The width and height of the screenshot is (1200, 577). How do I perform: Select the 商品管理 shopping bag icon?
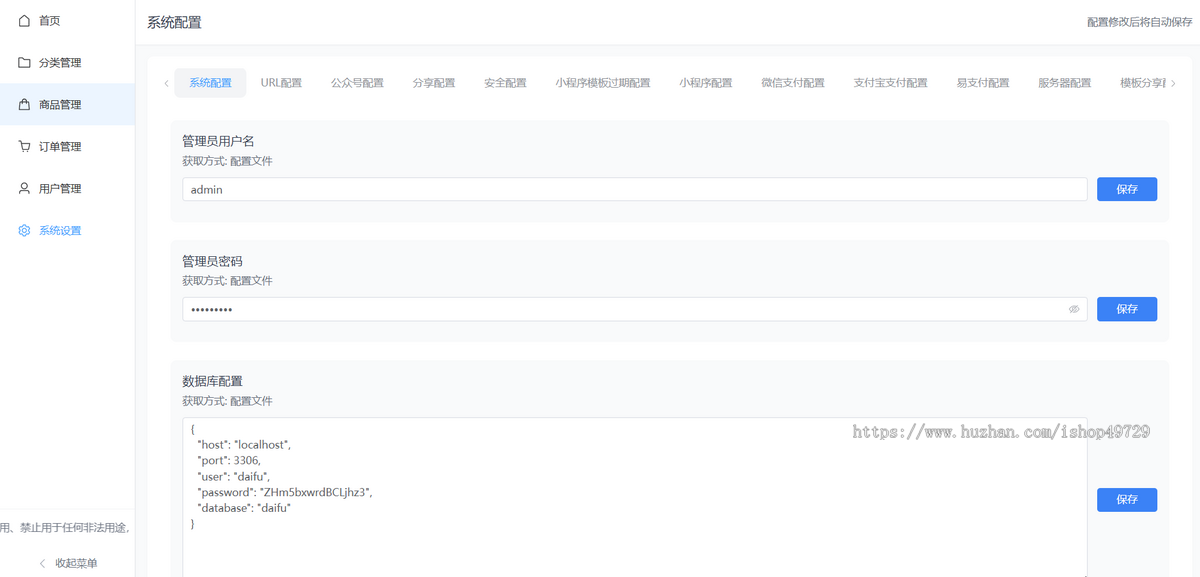pyautogui.click(x=24, y=105)
